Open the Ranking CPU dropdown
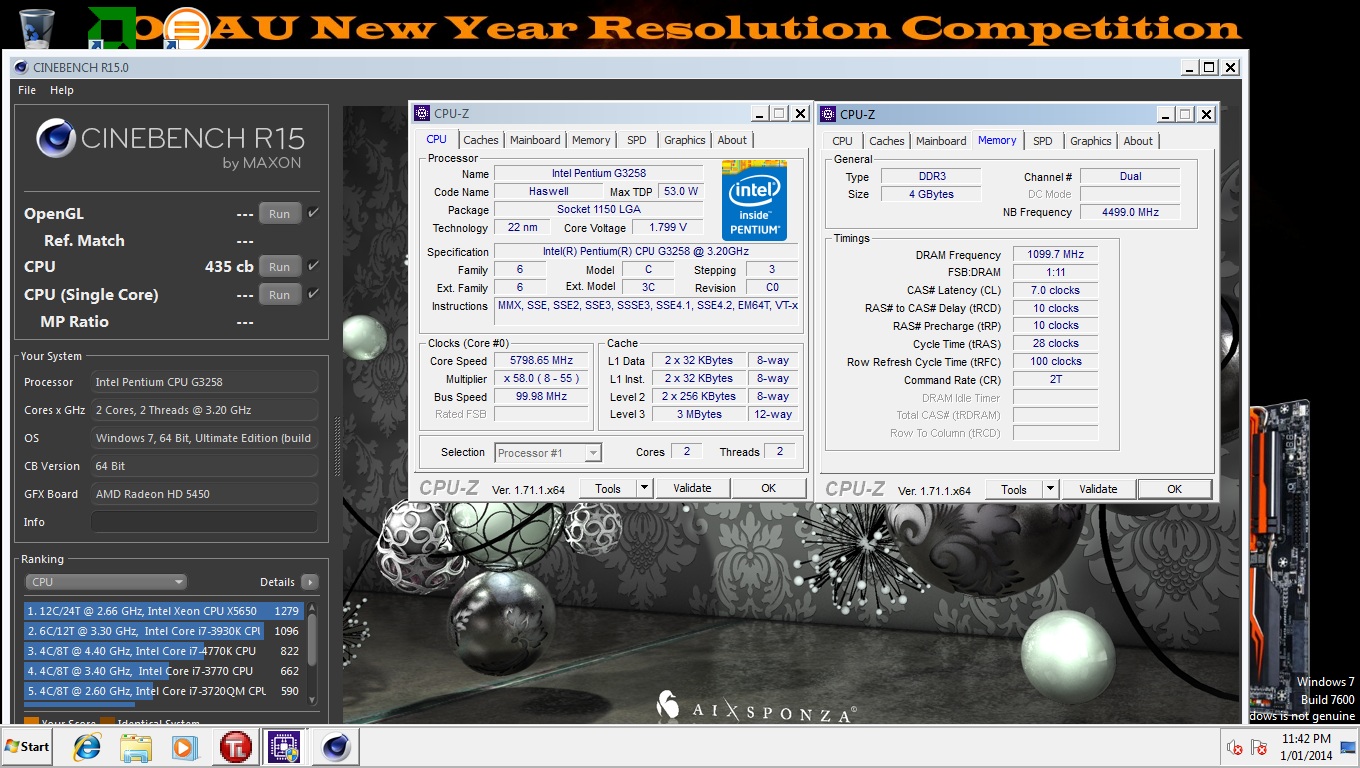The height and width of the screenshot is (768, 1360). pyautogui.click(x=105, y=581)
